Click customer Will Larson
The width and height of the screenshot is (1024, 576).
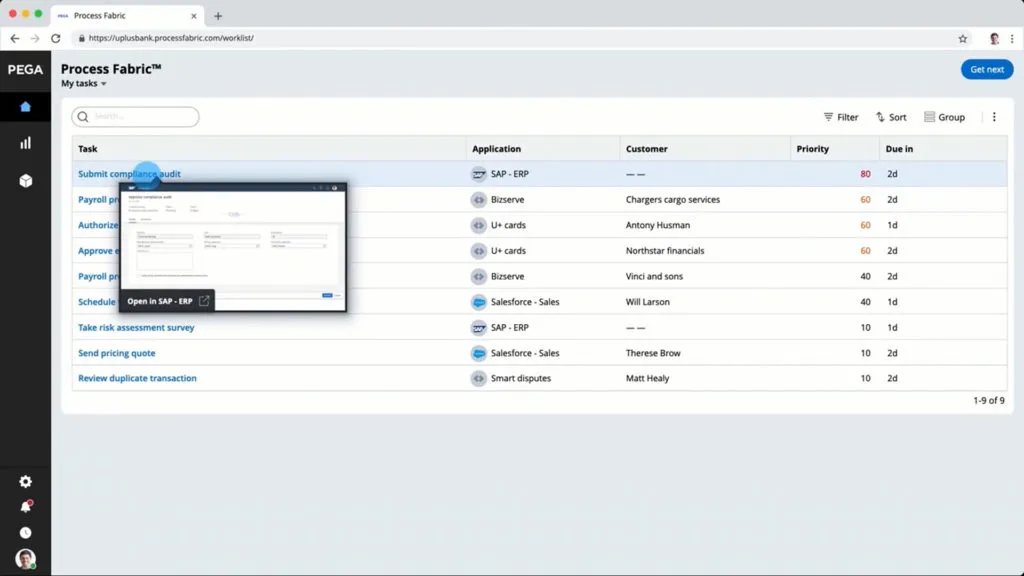pyautogui.click(x=647, y=302)
